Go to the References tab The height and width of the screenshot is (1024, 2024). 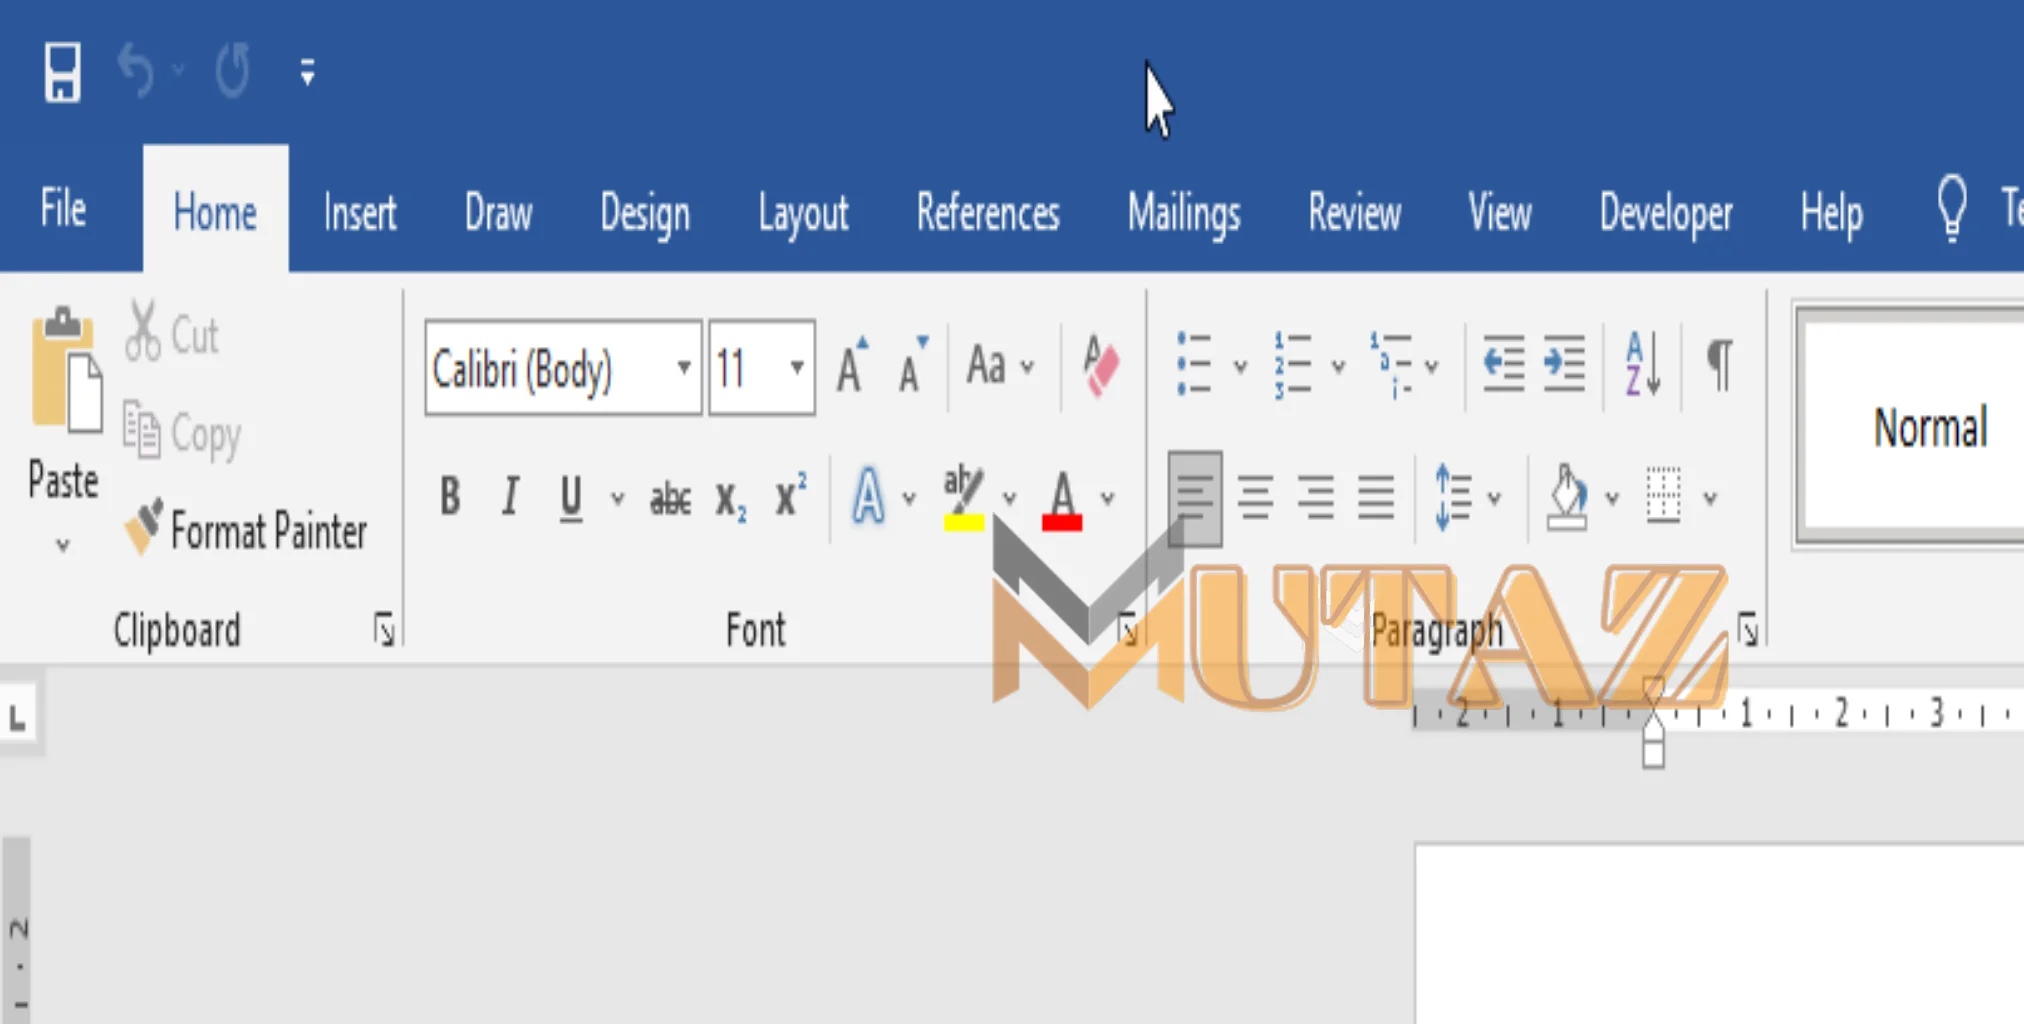point(988,212)
